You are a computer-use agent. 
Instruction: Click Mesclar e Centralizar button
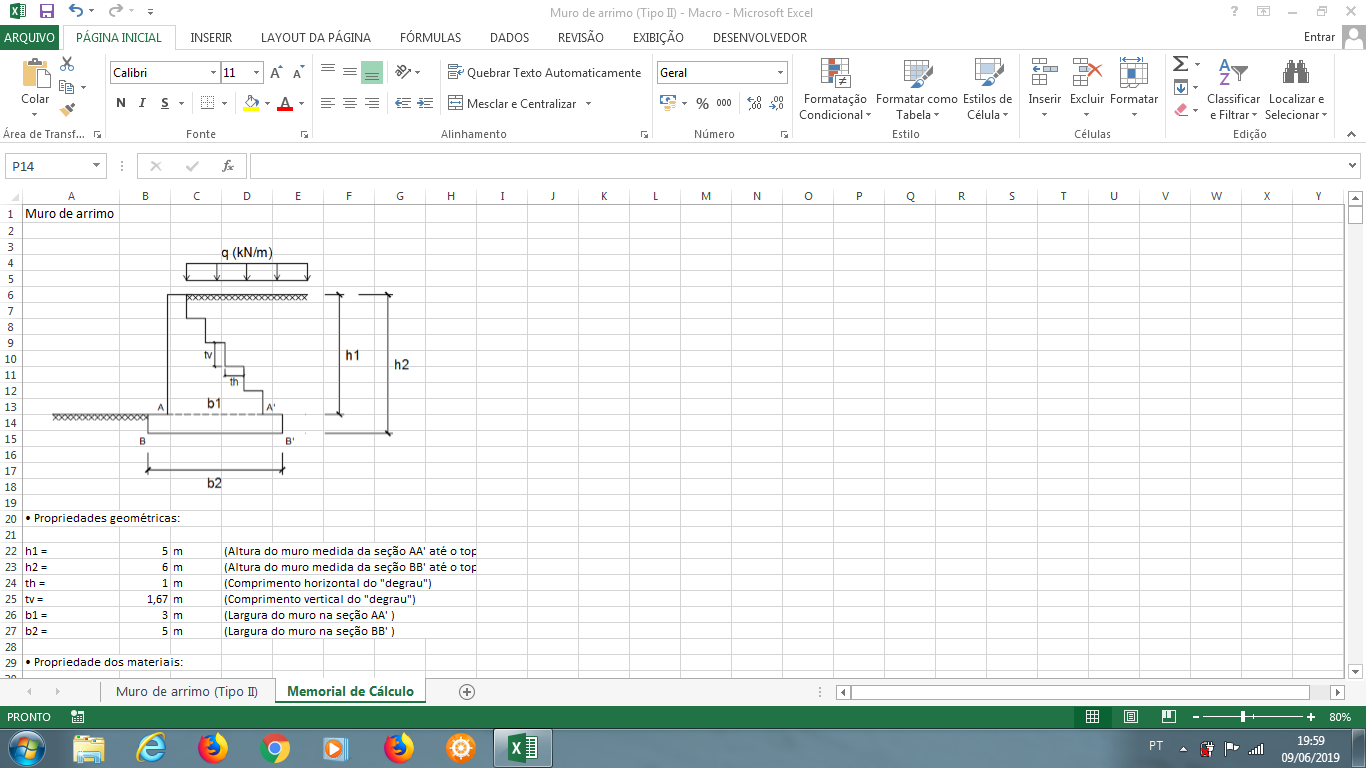512,103
